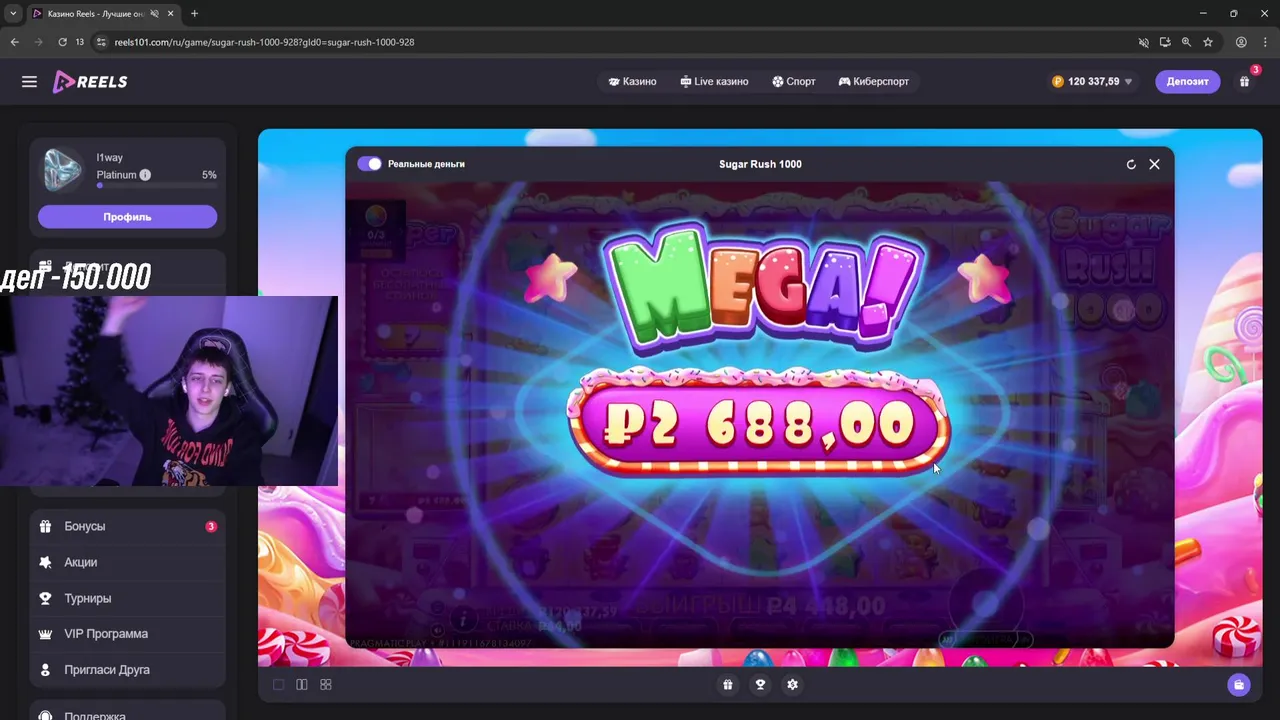Screen dimensions: 1280x720
Task: Click the Депозит button
Action: [1187, 82]
